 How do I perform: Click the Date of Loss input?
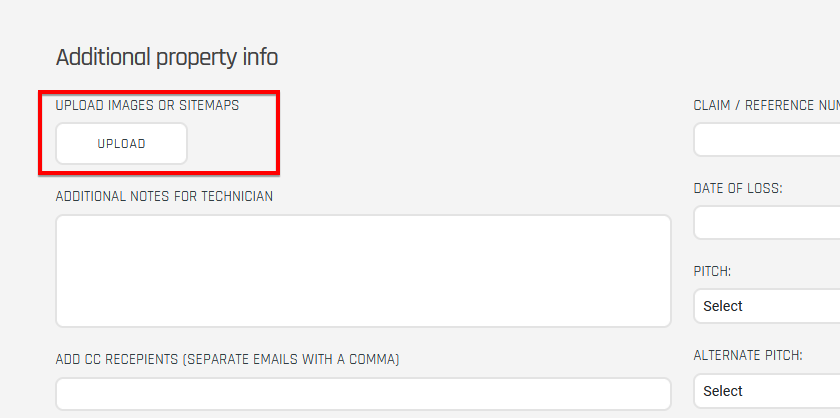click(x=767, y=222)
